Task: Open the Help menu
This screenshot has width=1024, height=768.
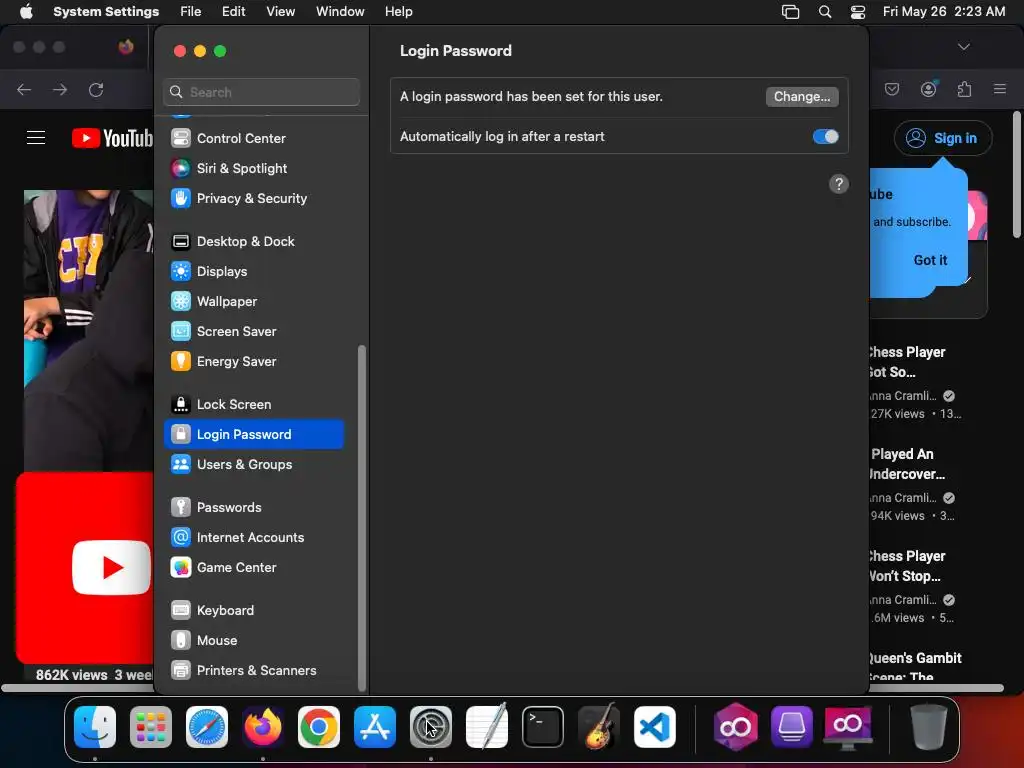Action: (x=398, y=12)
